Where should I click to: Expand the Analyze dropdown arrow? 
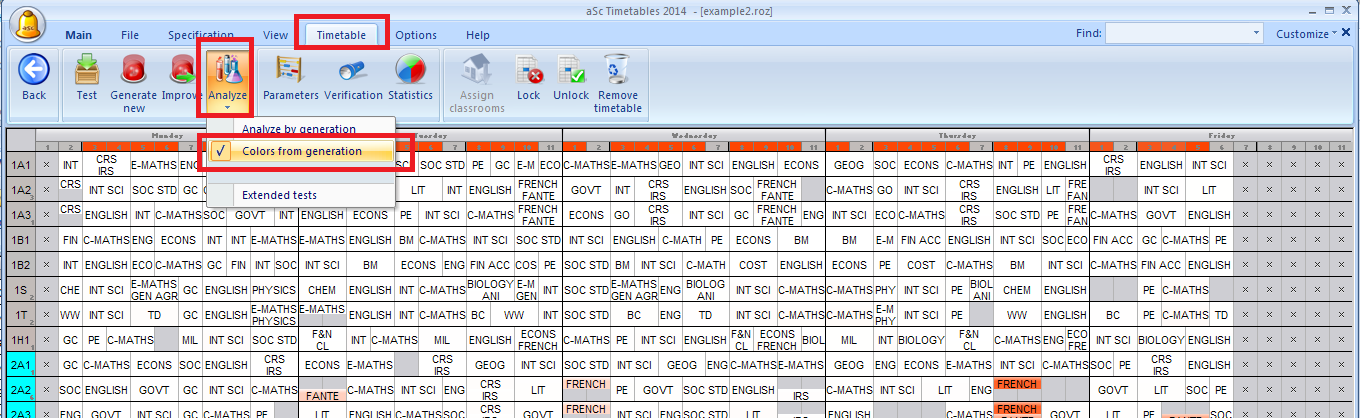click(x=227, y=107)
